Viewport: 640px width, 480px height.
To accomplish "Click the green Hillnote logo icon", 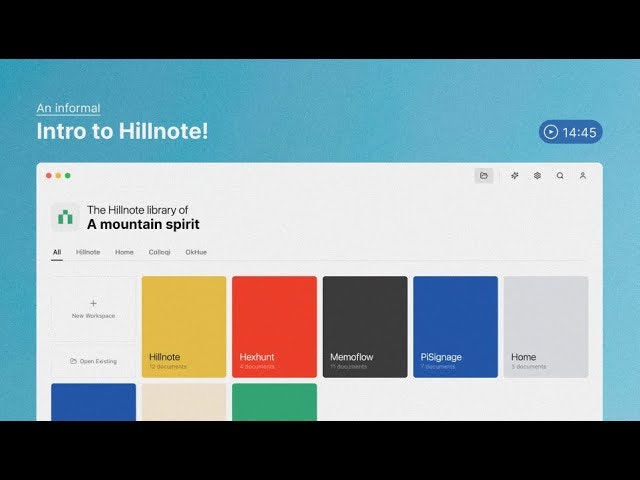I will [65, 217].
